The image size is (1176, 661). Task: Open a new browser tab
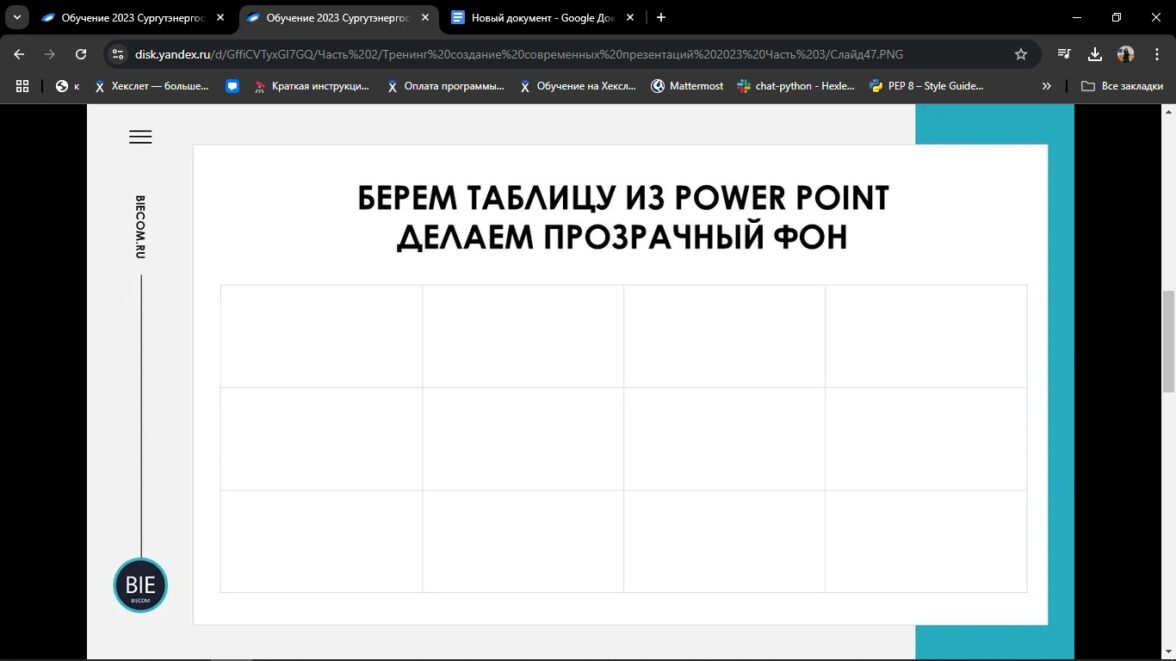tap(661, 17)
